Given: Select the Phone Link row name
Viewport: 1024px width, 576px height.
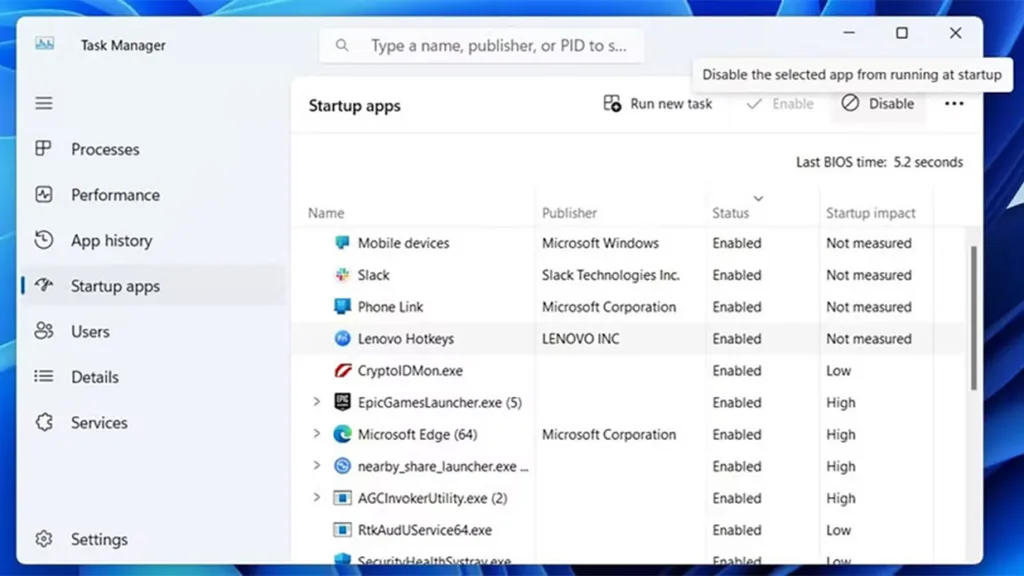Looking at the screenshot, I should [390, 307].
